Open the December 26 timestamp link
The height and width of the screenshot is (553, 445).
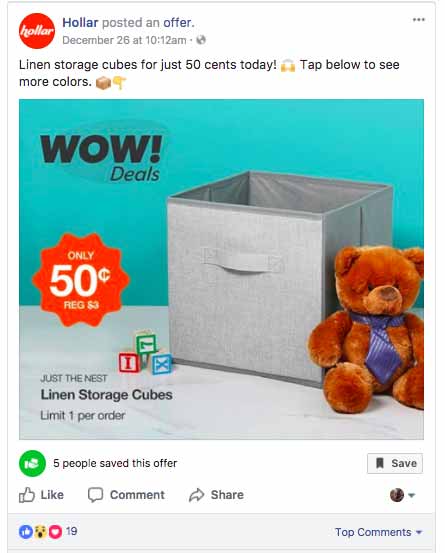[x=124, y=40]
